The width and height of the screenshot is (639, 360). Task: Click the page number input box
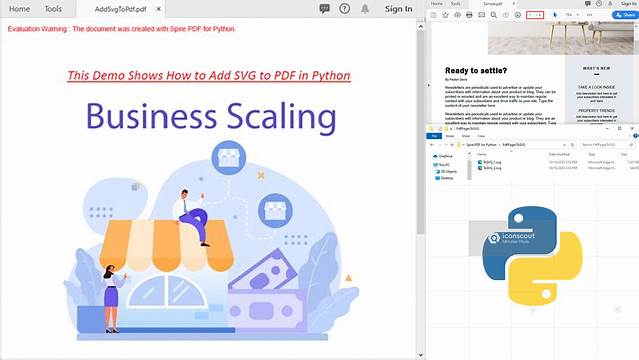[535, 15]
